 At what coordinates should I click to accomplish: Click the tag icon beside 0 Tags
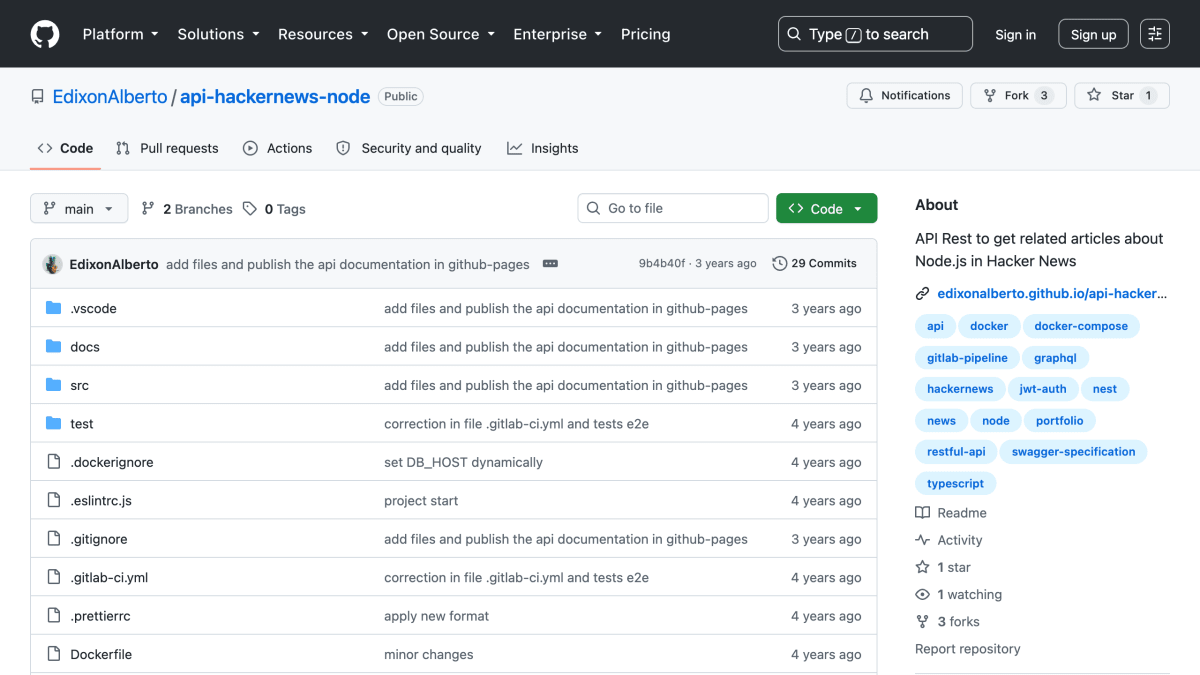pos(249,209)
